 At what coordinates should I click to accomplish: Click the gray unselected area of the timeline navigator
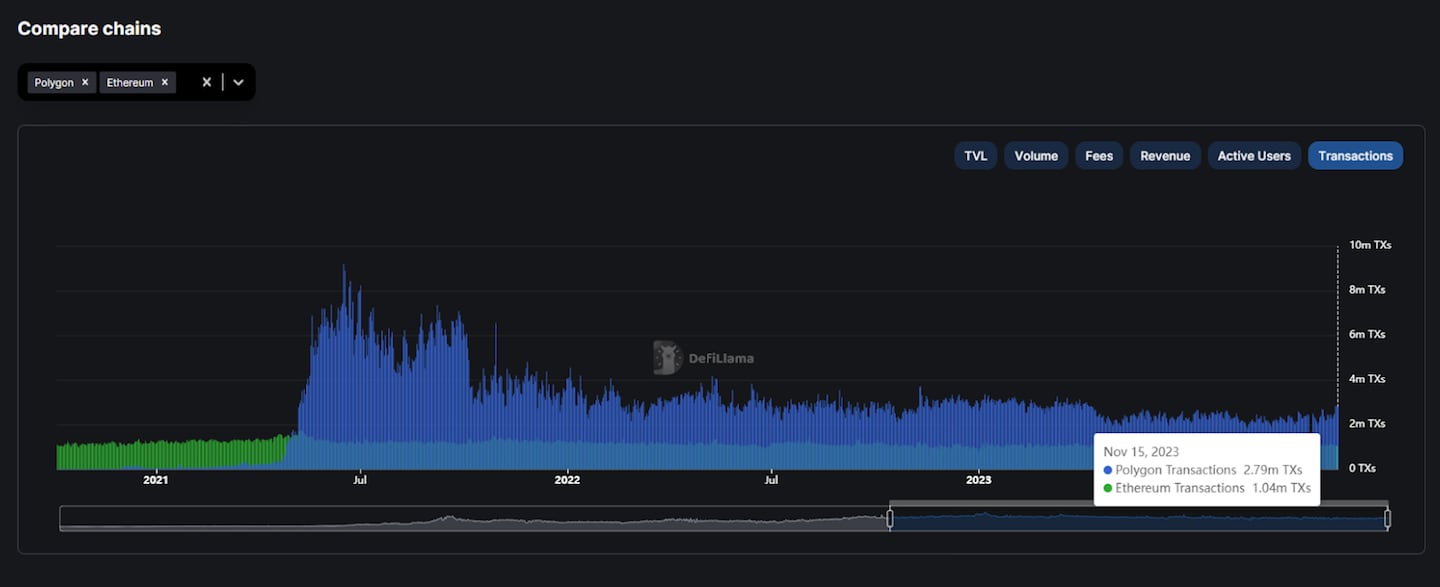470,519
